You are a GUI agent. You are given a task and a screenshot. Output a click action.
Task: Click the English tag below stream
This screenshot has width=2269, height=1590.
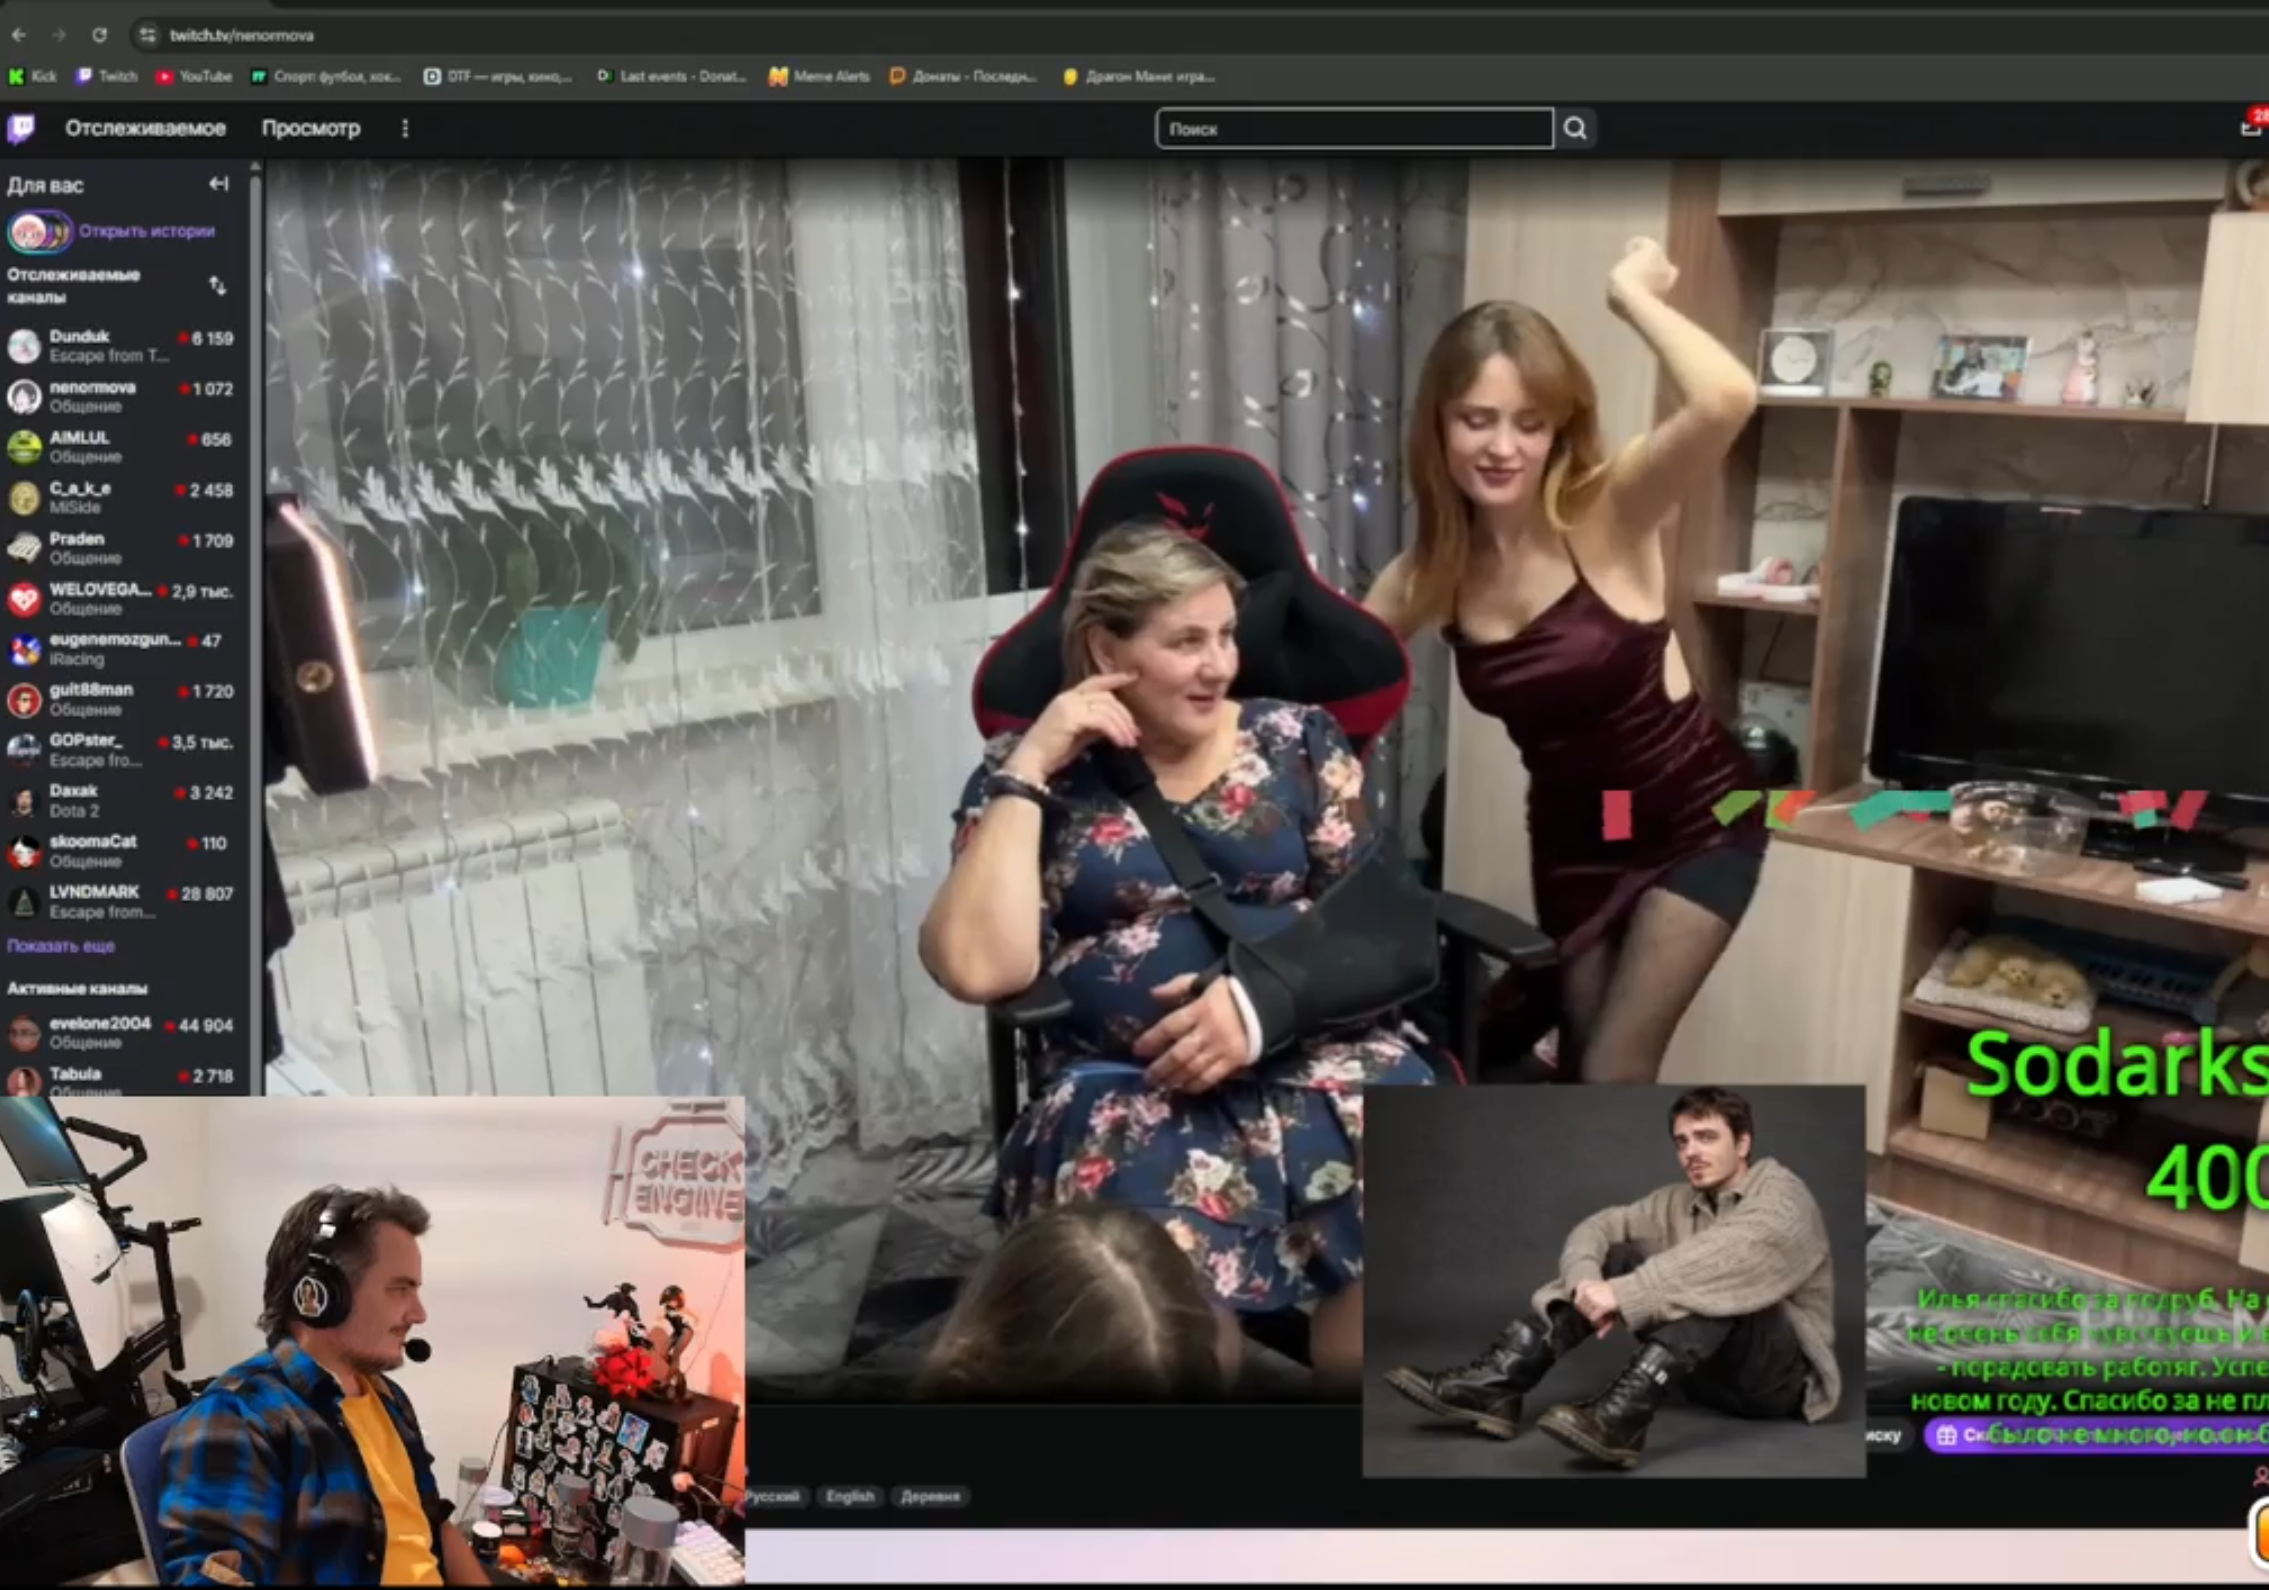click(x=850, y=1496)
